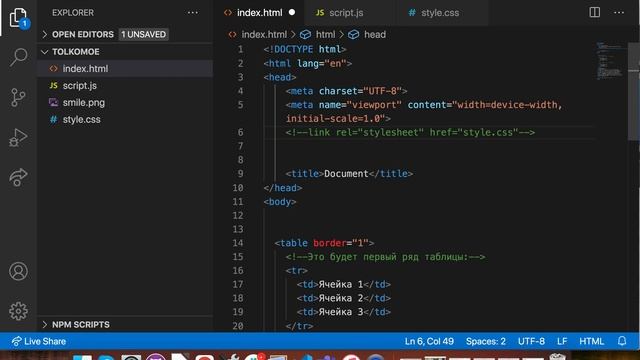Open style.css in the file tree
Screen dimensions: 640x360
tap(125, 120)
